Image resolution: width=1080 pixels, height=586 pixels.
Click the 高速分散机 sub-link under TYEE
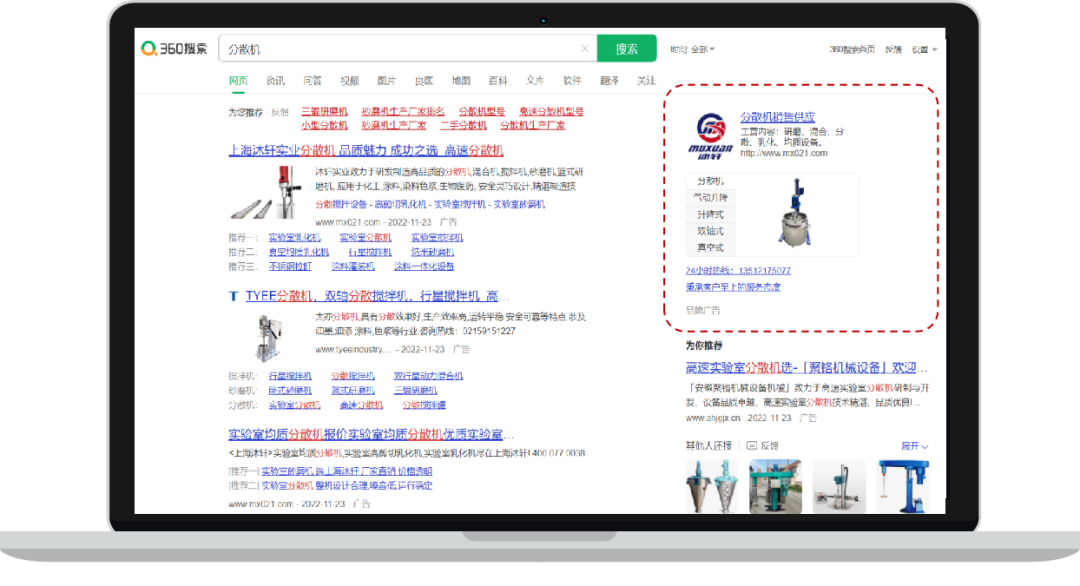pyautogui.click(x=361, y=405)
